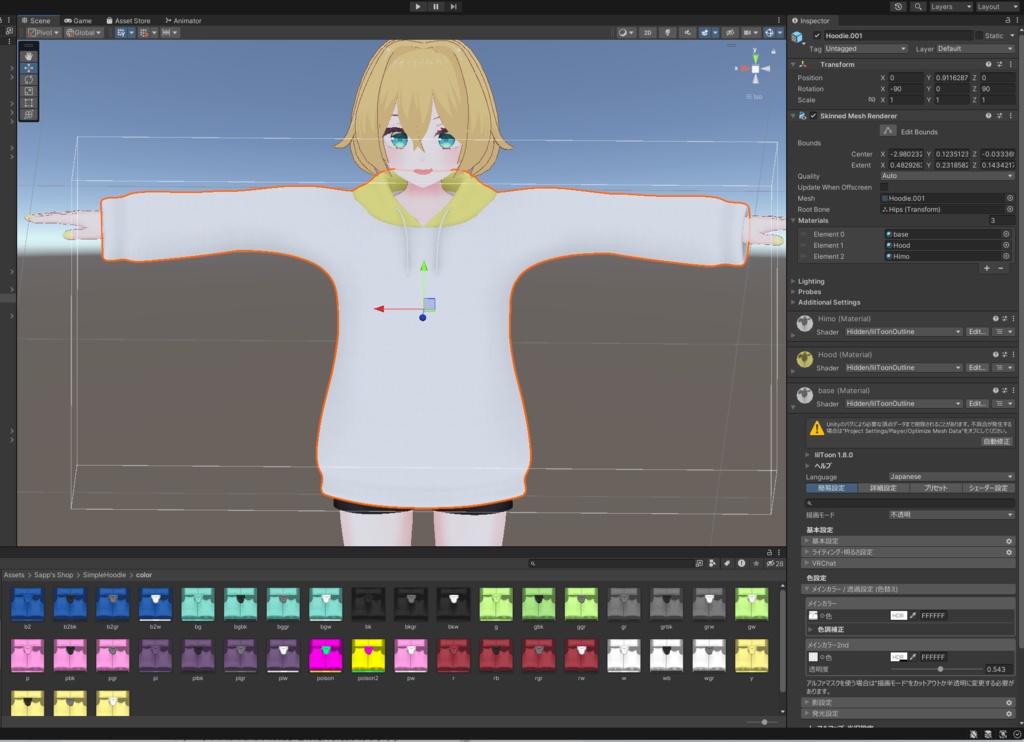1024x742 pixels.
Task: Enable Update When Offscreen checkbox
Action: tap(884, 187)
